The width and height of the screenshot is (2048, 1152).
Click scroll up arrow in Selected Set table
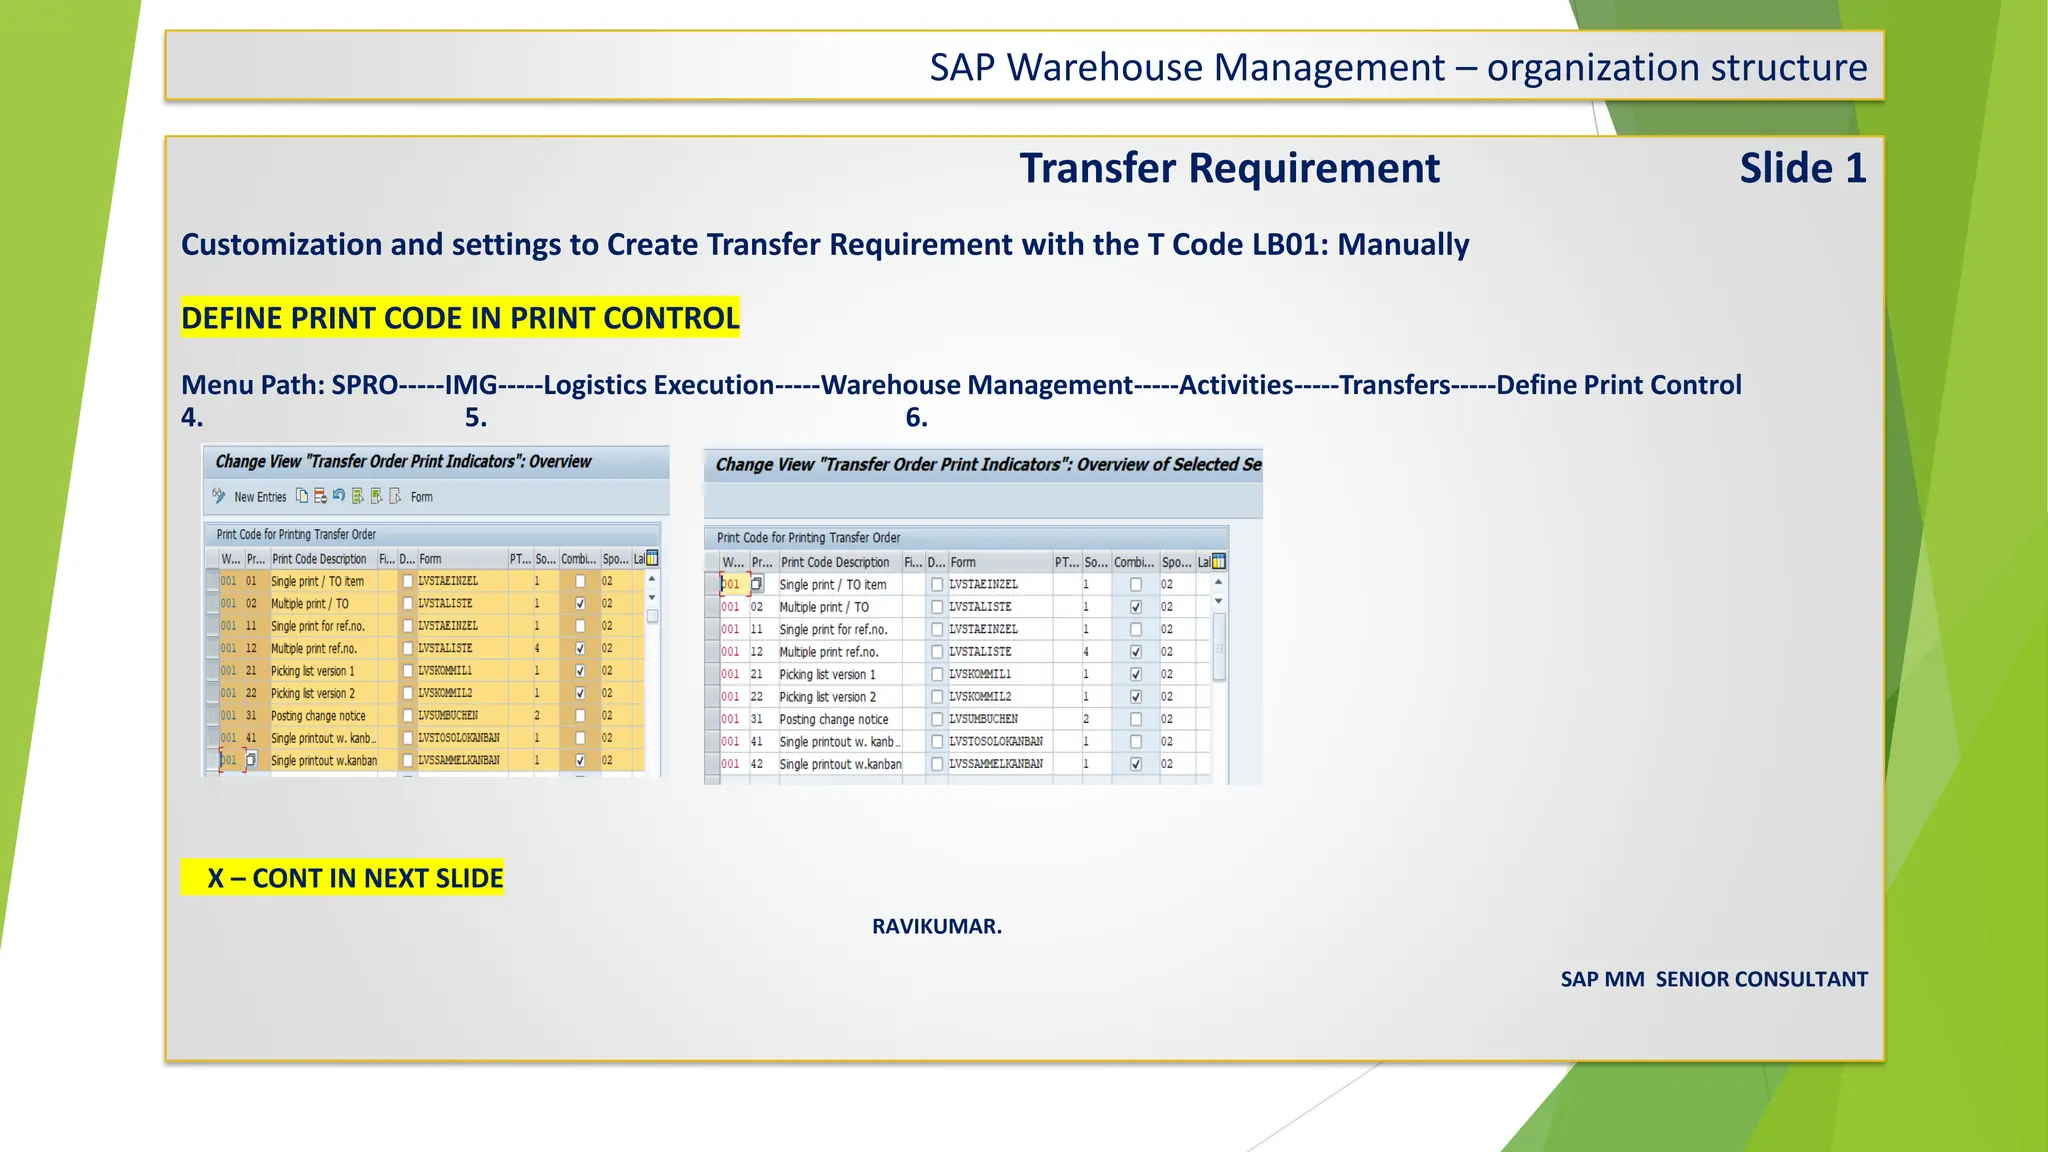coord(1218,581)
